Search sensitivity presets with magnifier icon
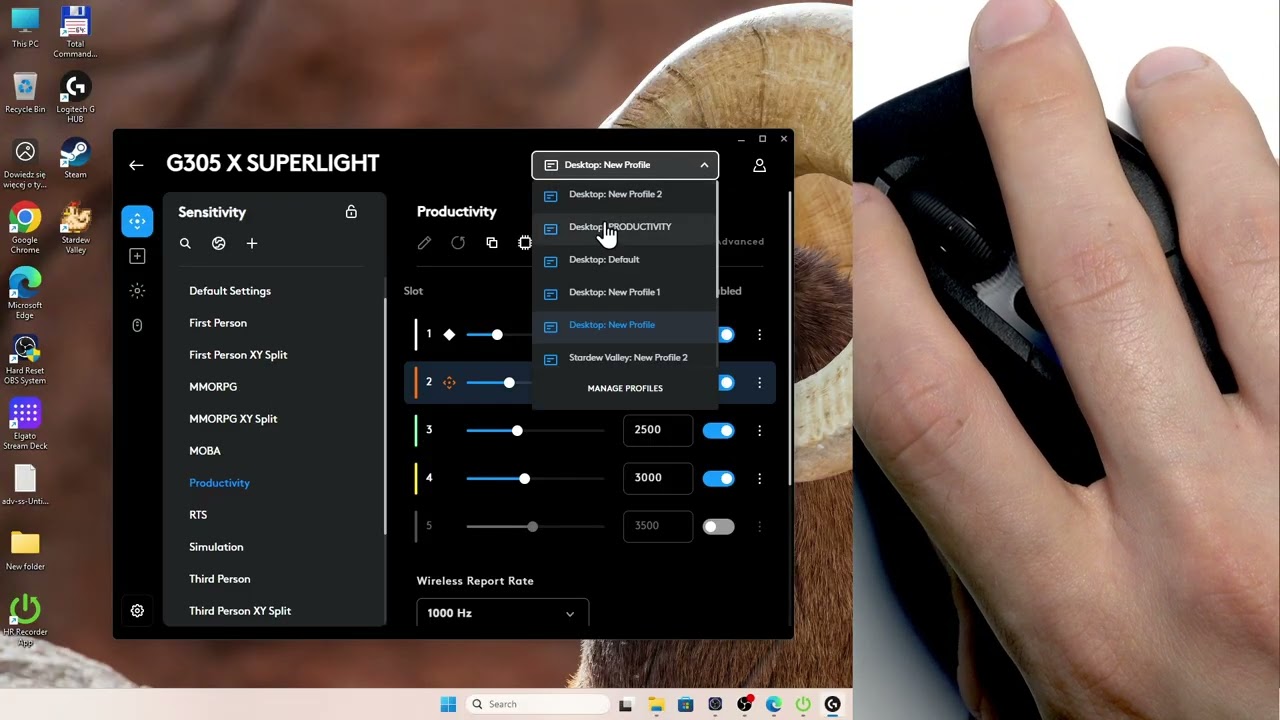The image size is (1280, 720). click(185, 243)
